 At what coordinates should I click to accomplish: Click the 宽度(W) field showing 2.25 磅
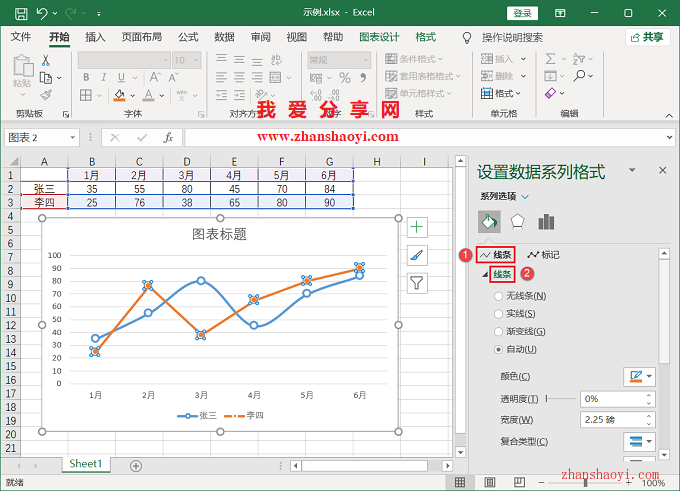(x=618, y=420)
